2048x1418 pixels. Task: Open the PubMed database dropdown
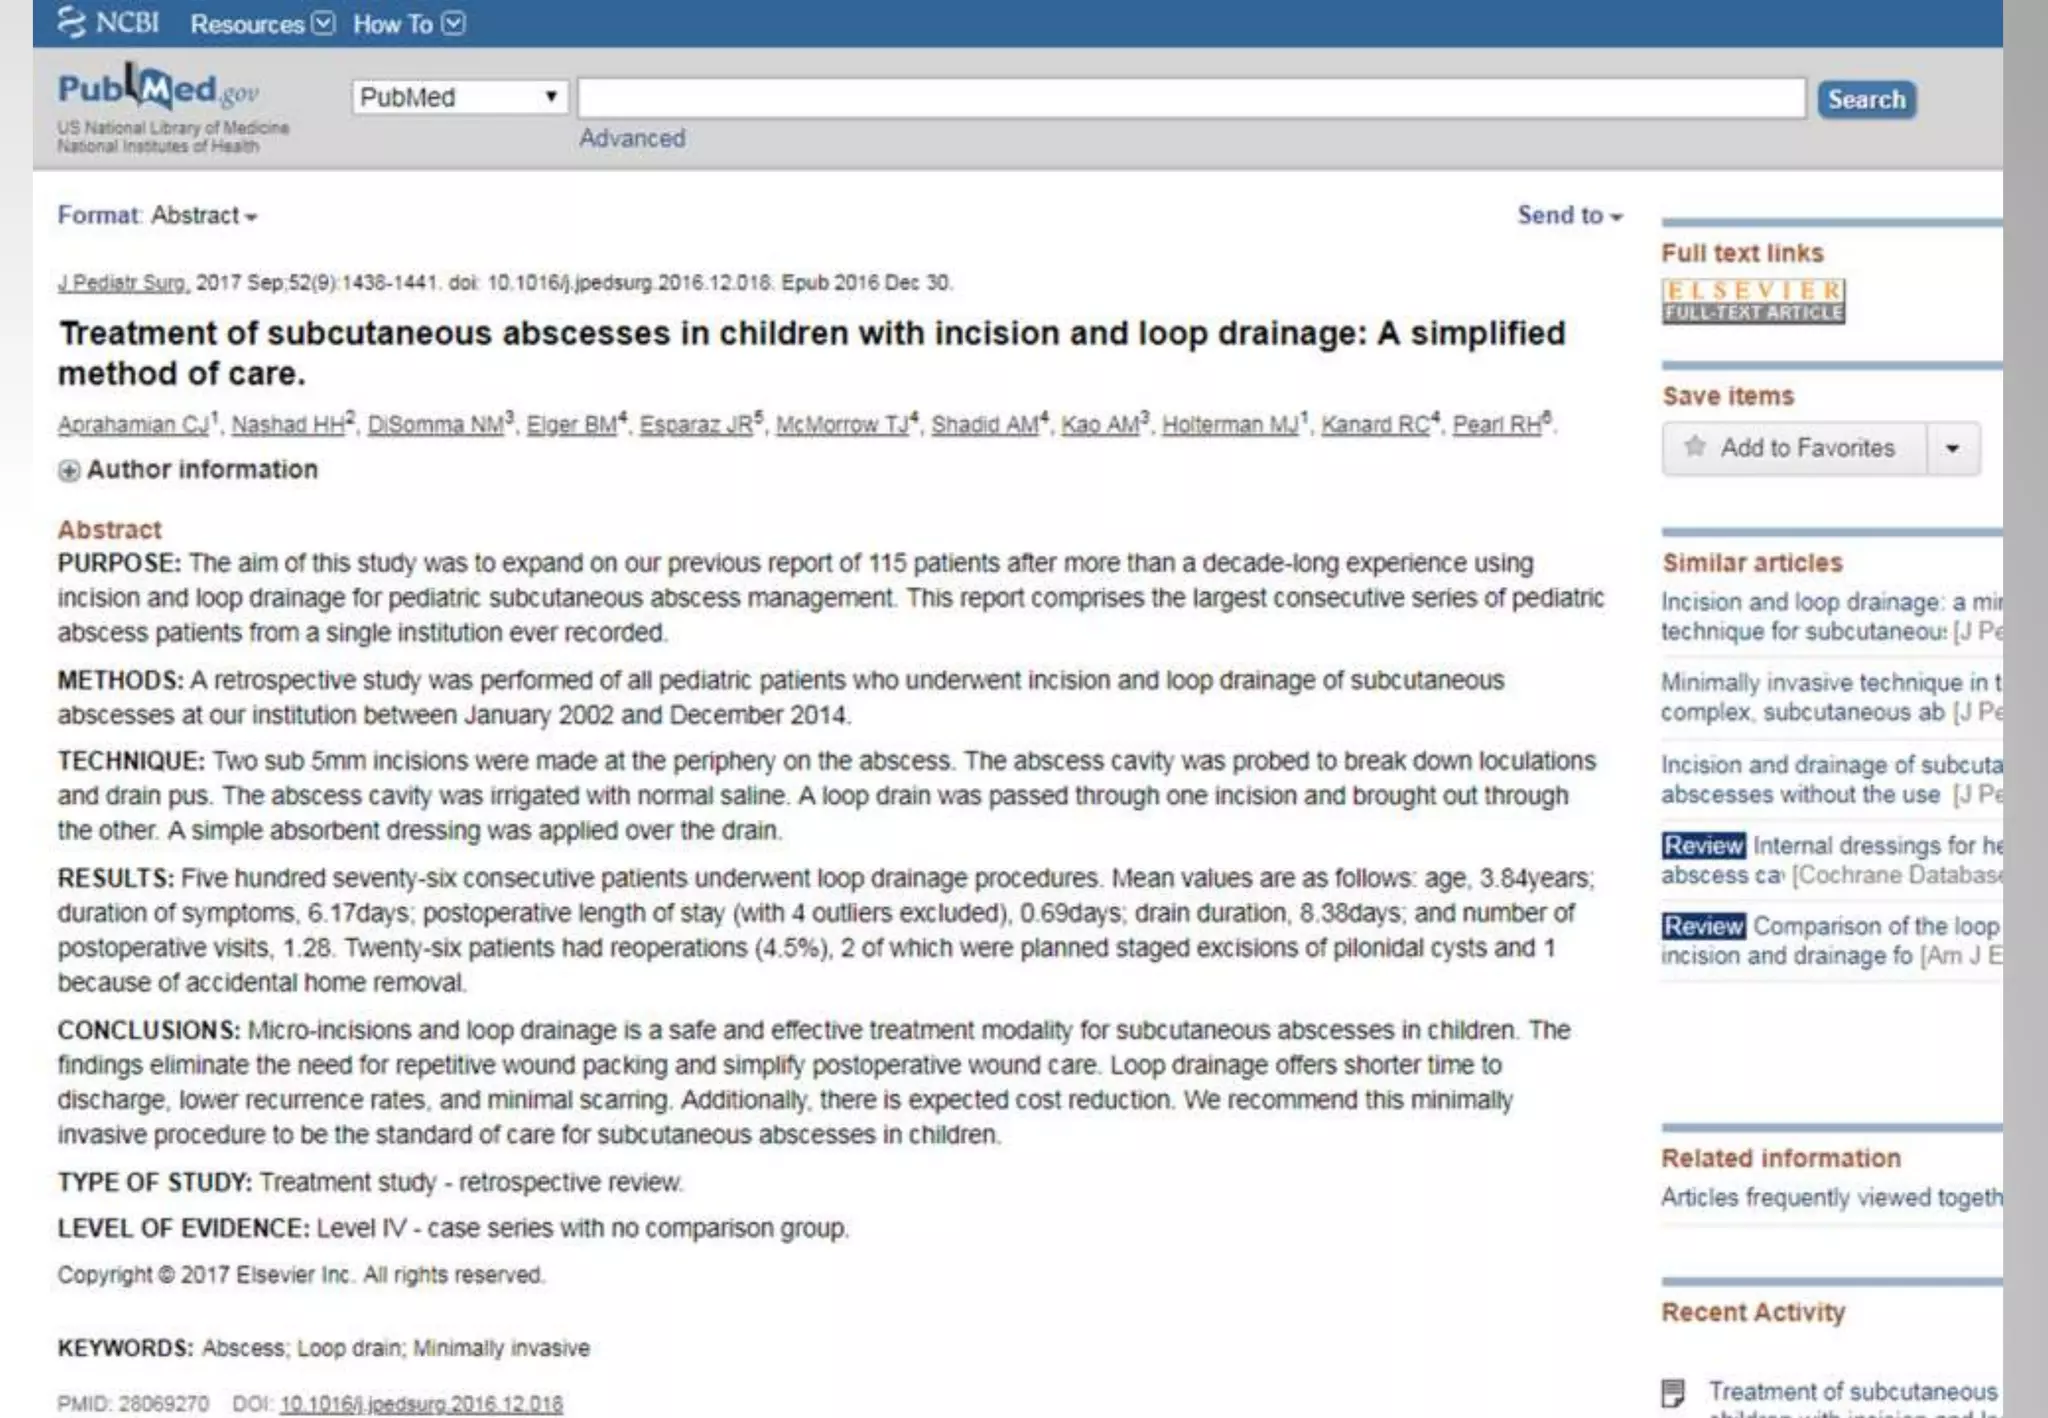tap(459, 97)
